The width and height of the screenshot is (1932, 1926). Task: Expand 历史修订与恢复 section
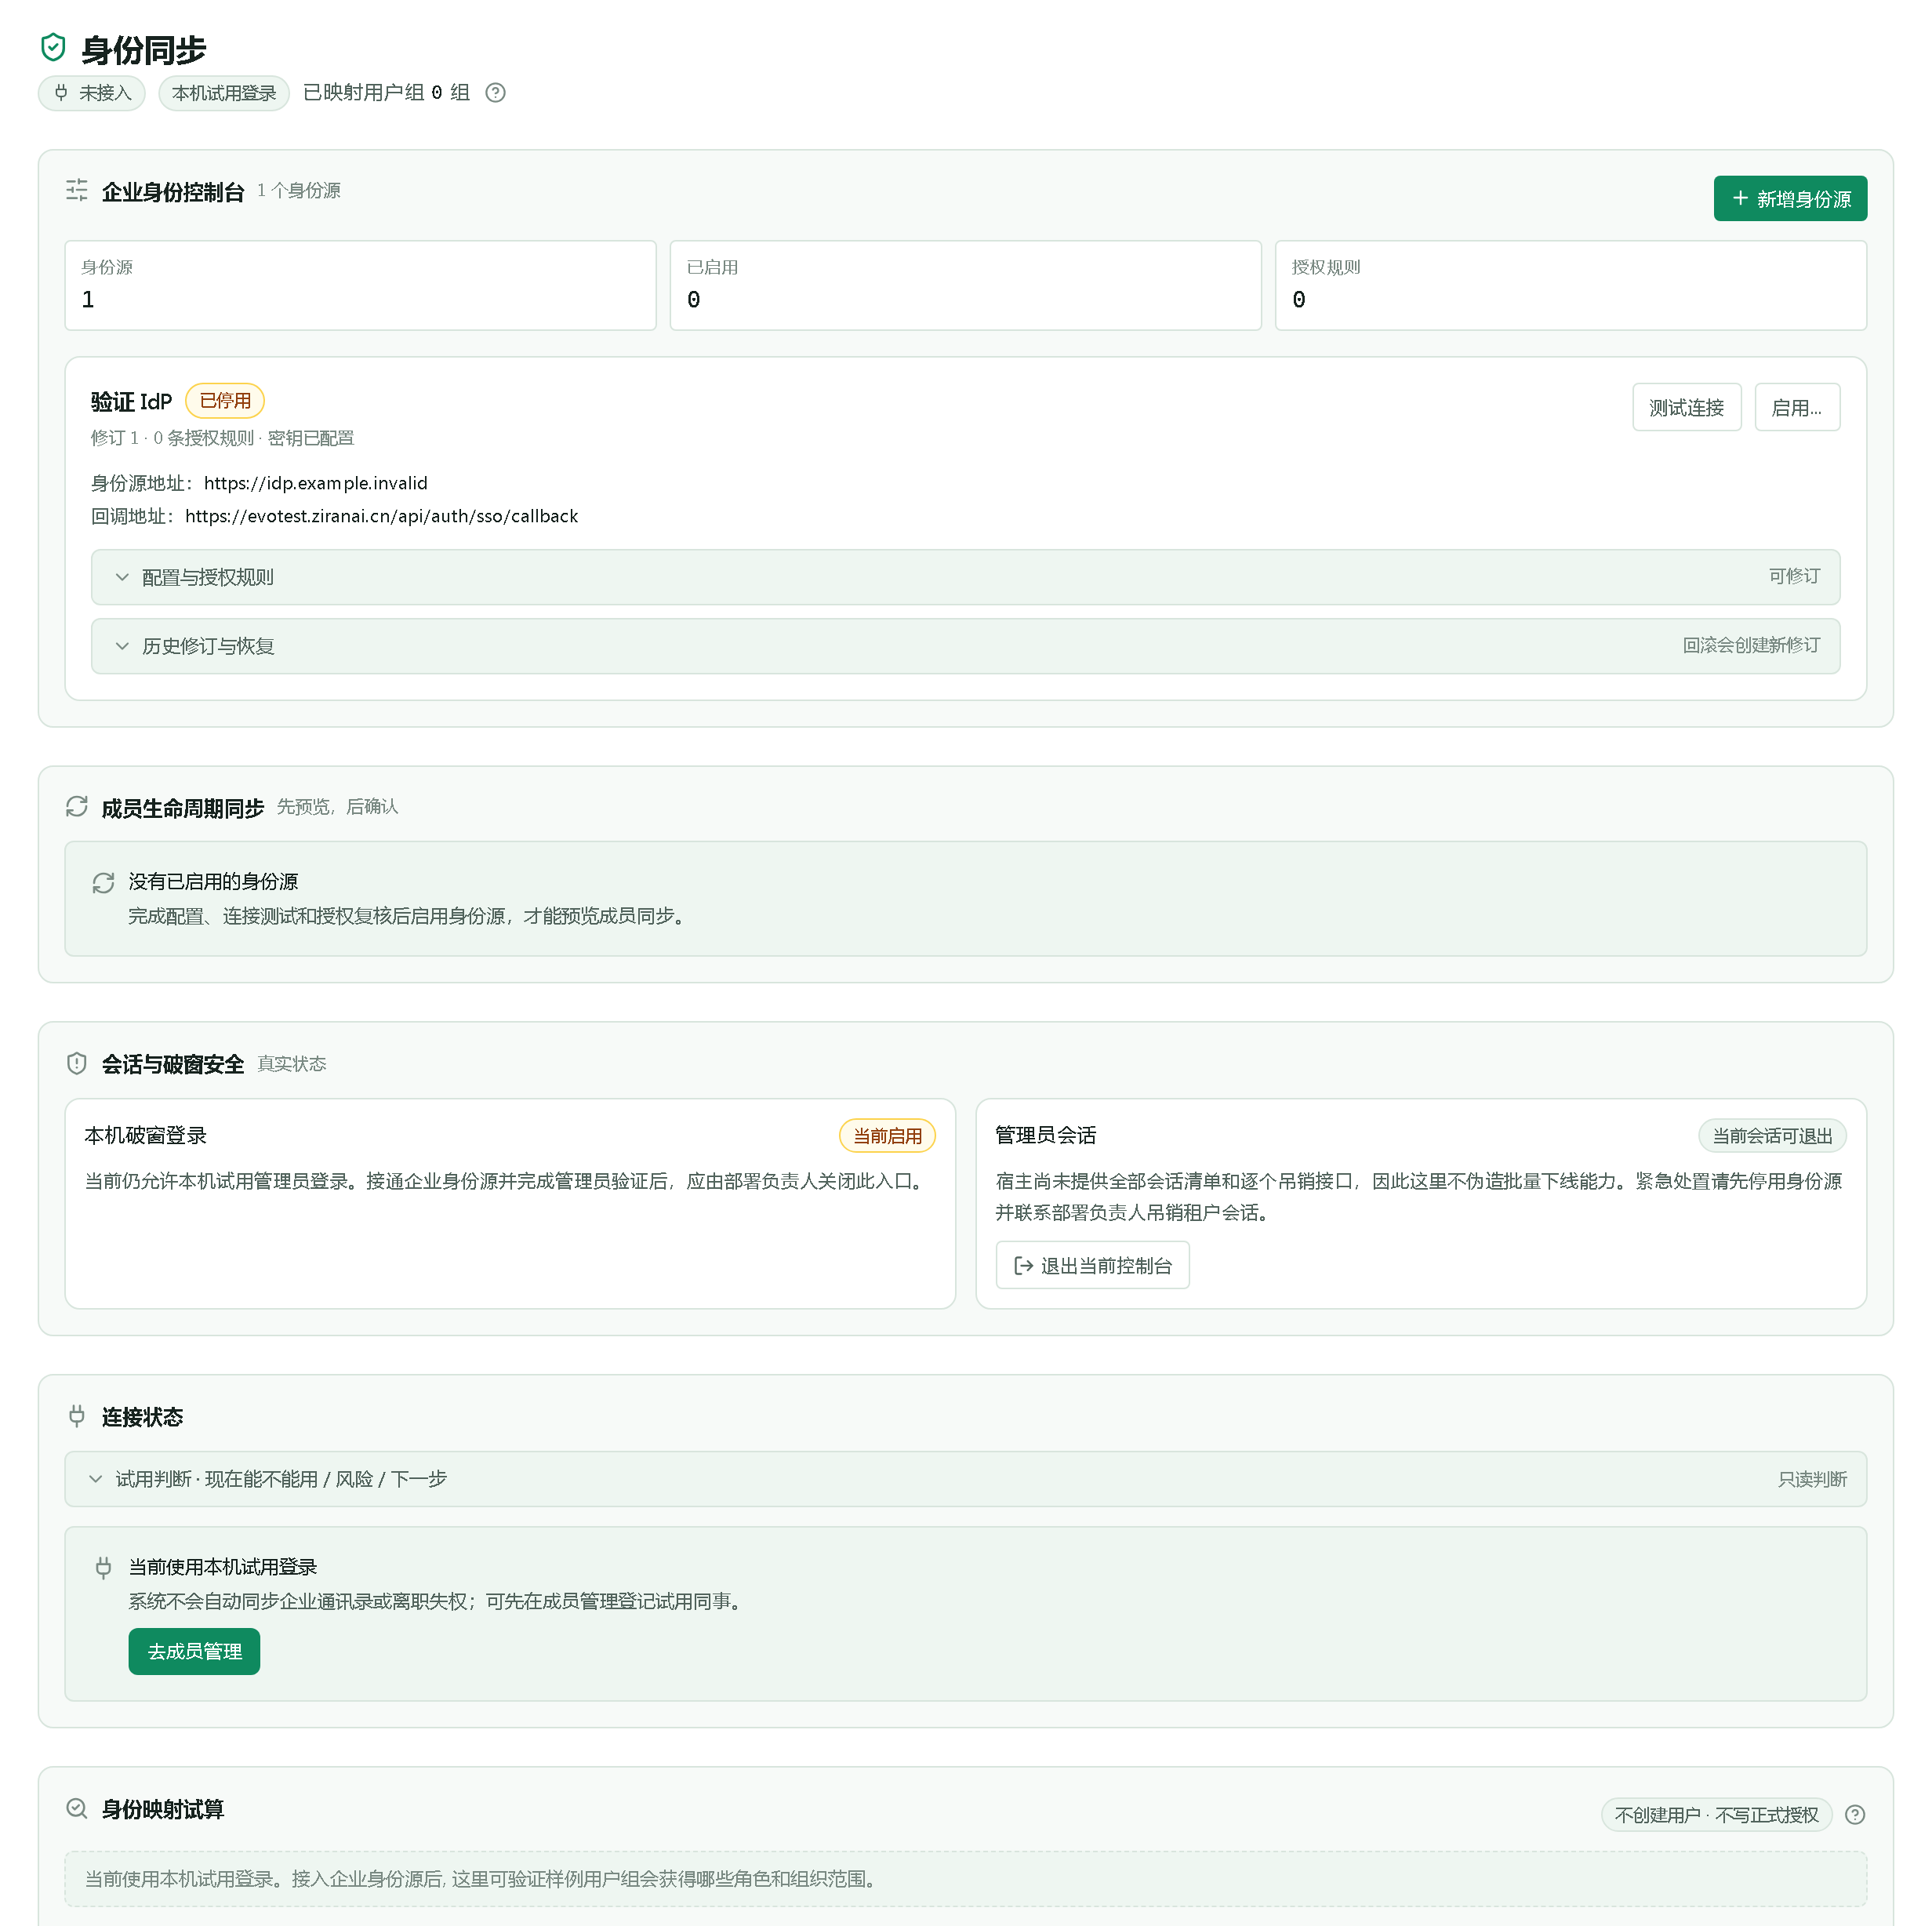click(965, 646)
